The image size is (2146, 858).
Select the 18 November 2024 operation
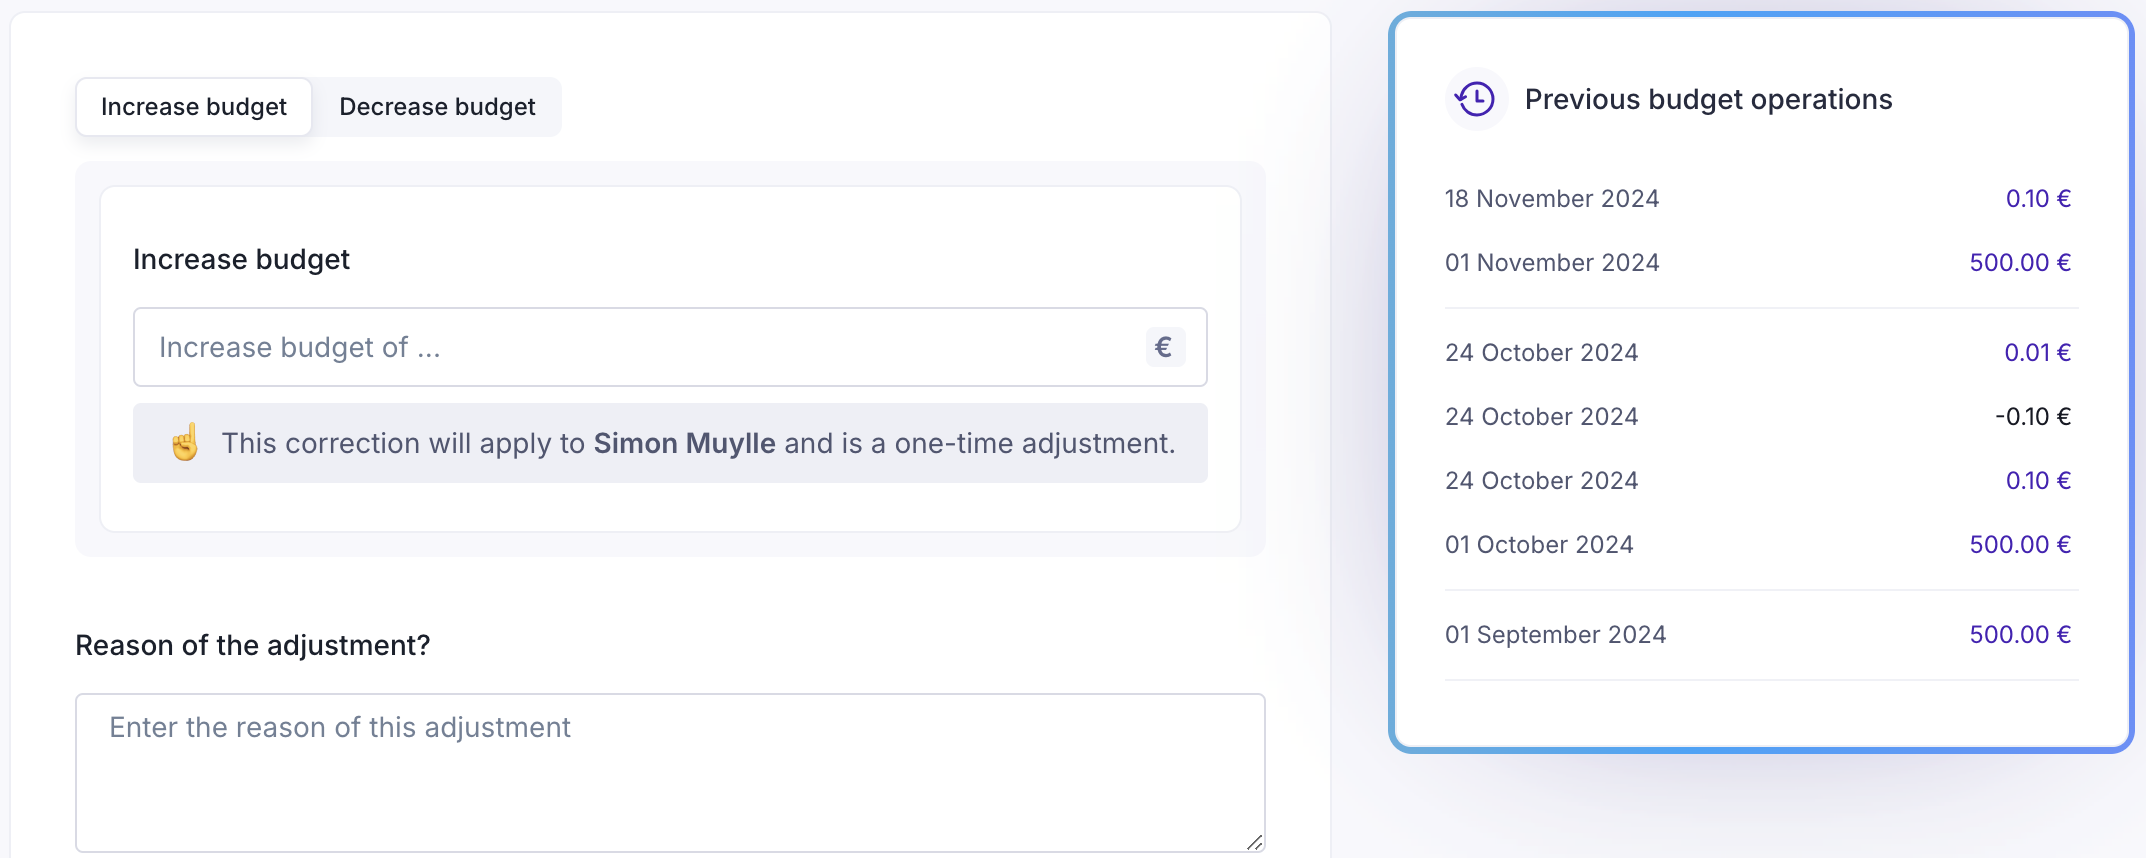coord(1552,199)
